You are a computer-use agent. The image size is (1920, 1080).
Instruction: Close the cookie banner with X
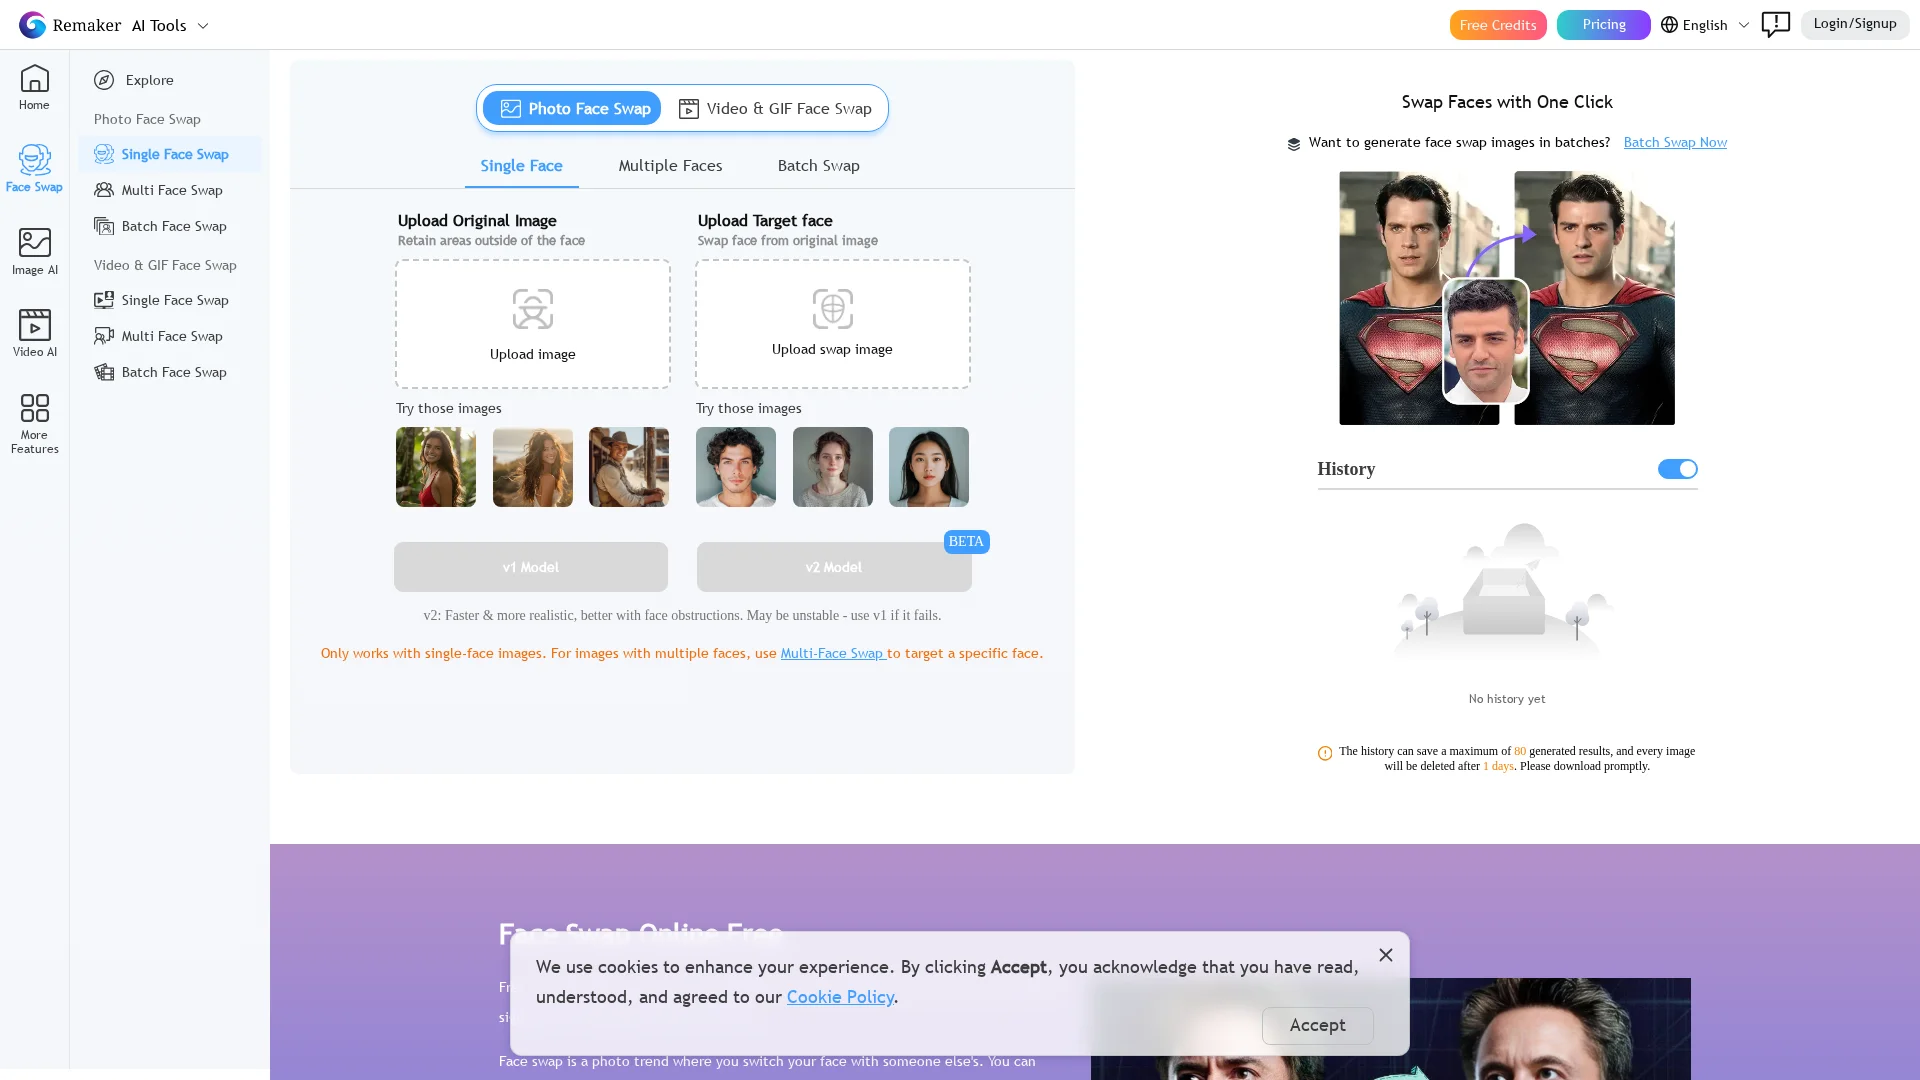pos(1385,955)
